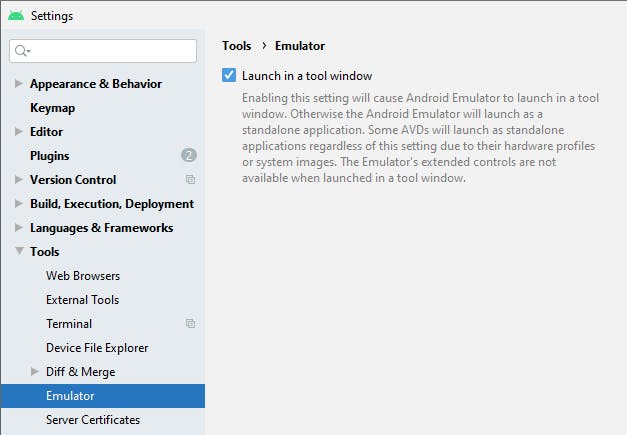Expand the Languages & Frameworks section
The image size is (627, 435).
(x=19, y=228)
